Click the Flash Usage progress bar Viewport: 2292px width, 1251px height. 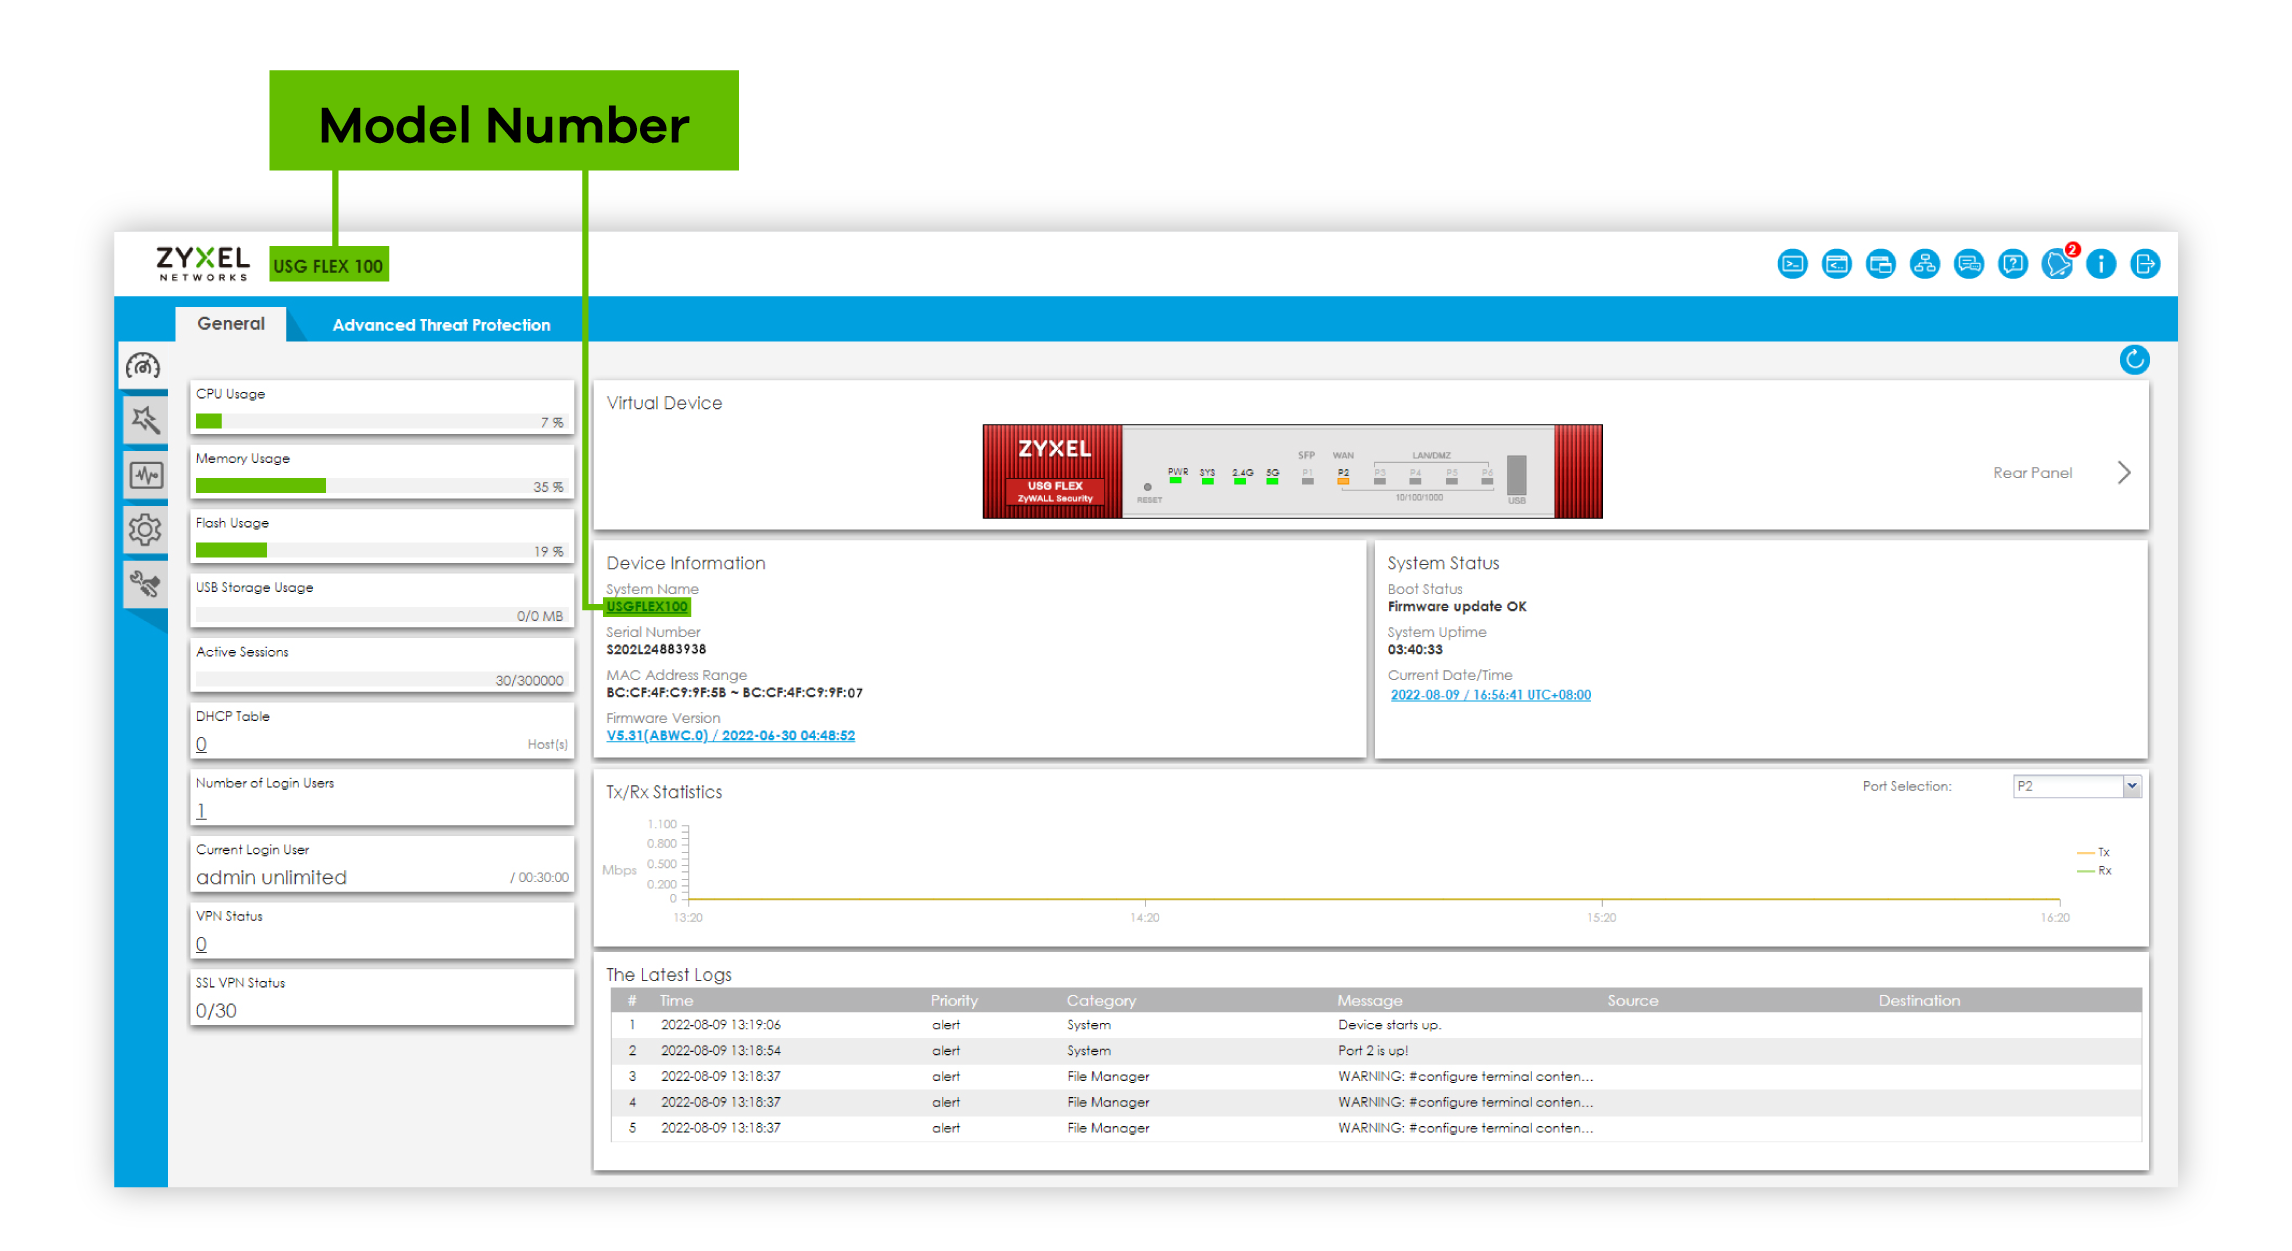[381, 551]
